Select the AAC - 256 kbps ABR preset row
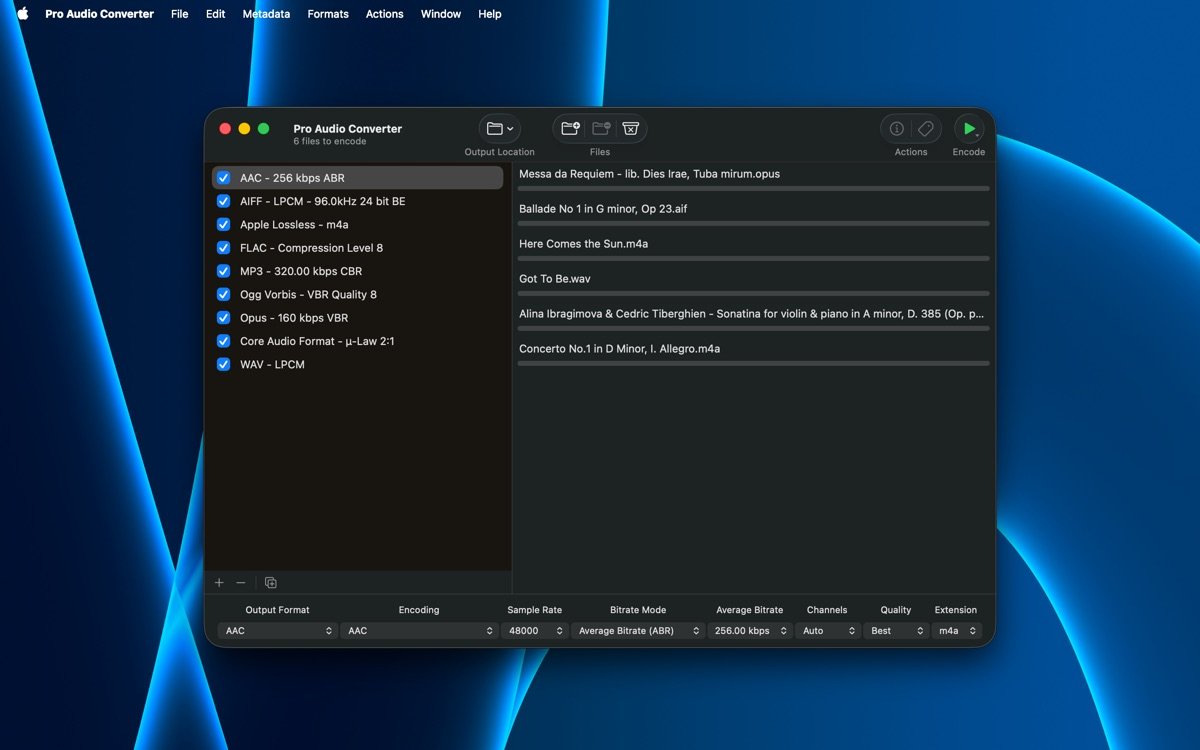The image size is (1200, 750). [357, 178]
